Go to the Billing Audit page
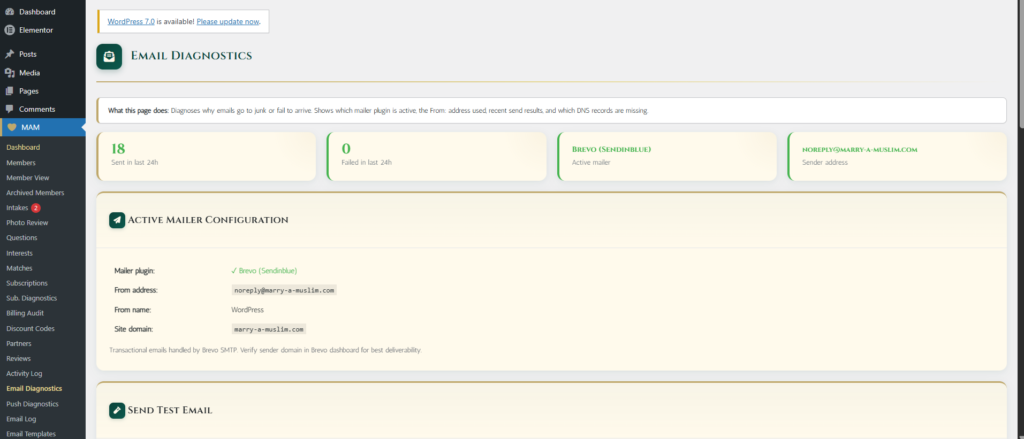 [25, 313]
